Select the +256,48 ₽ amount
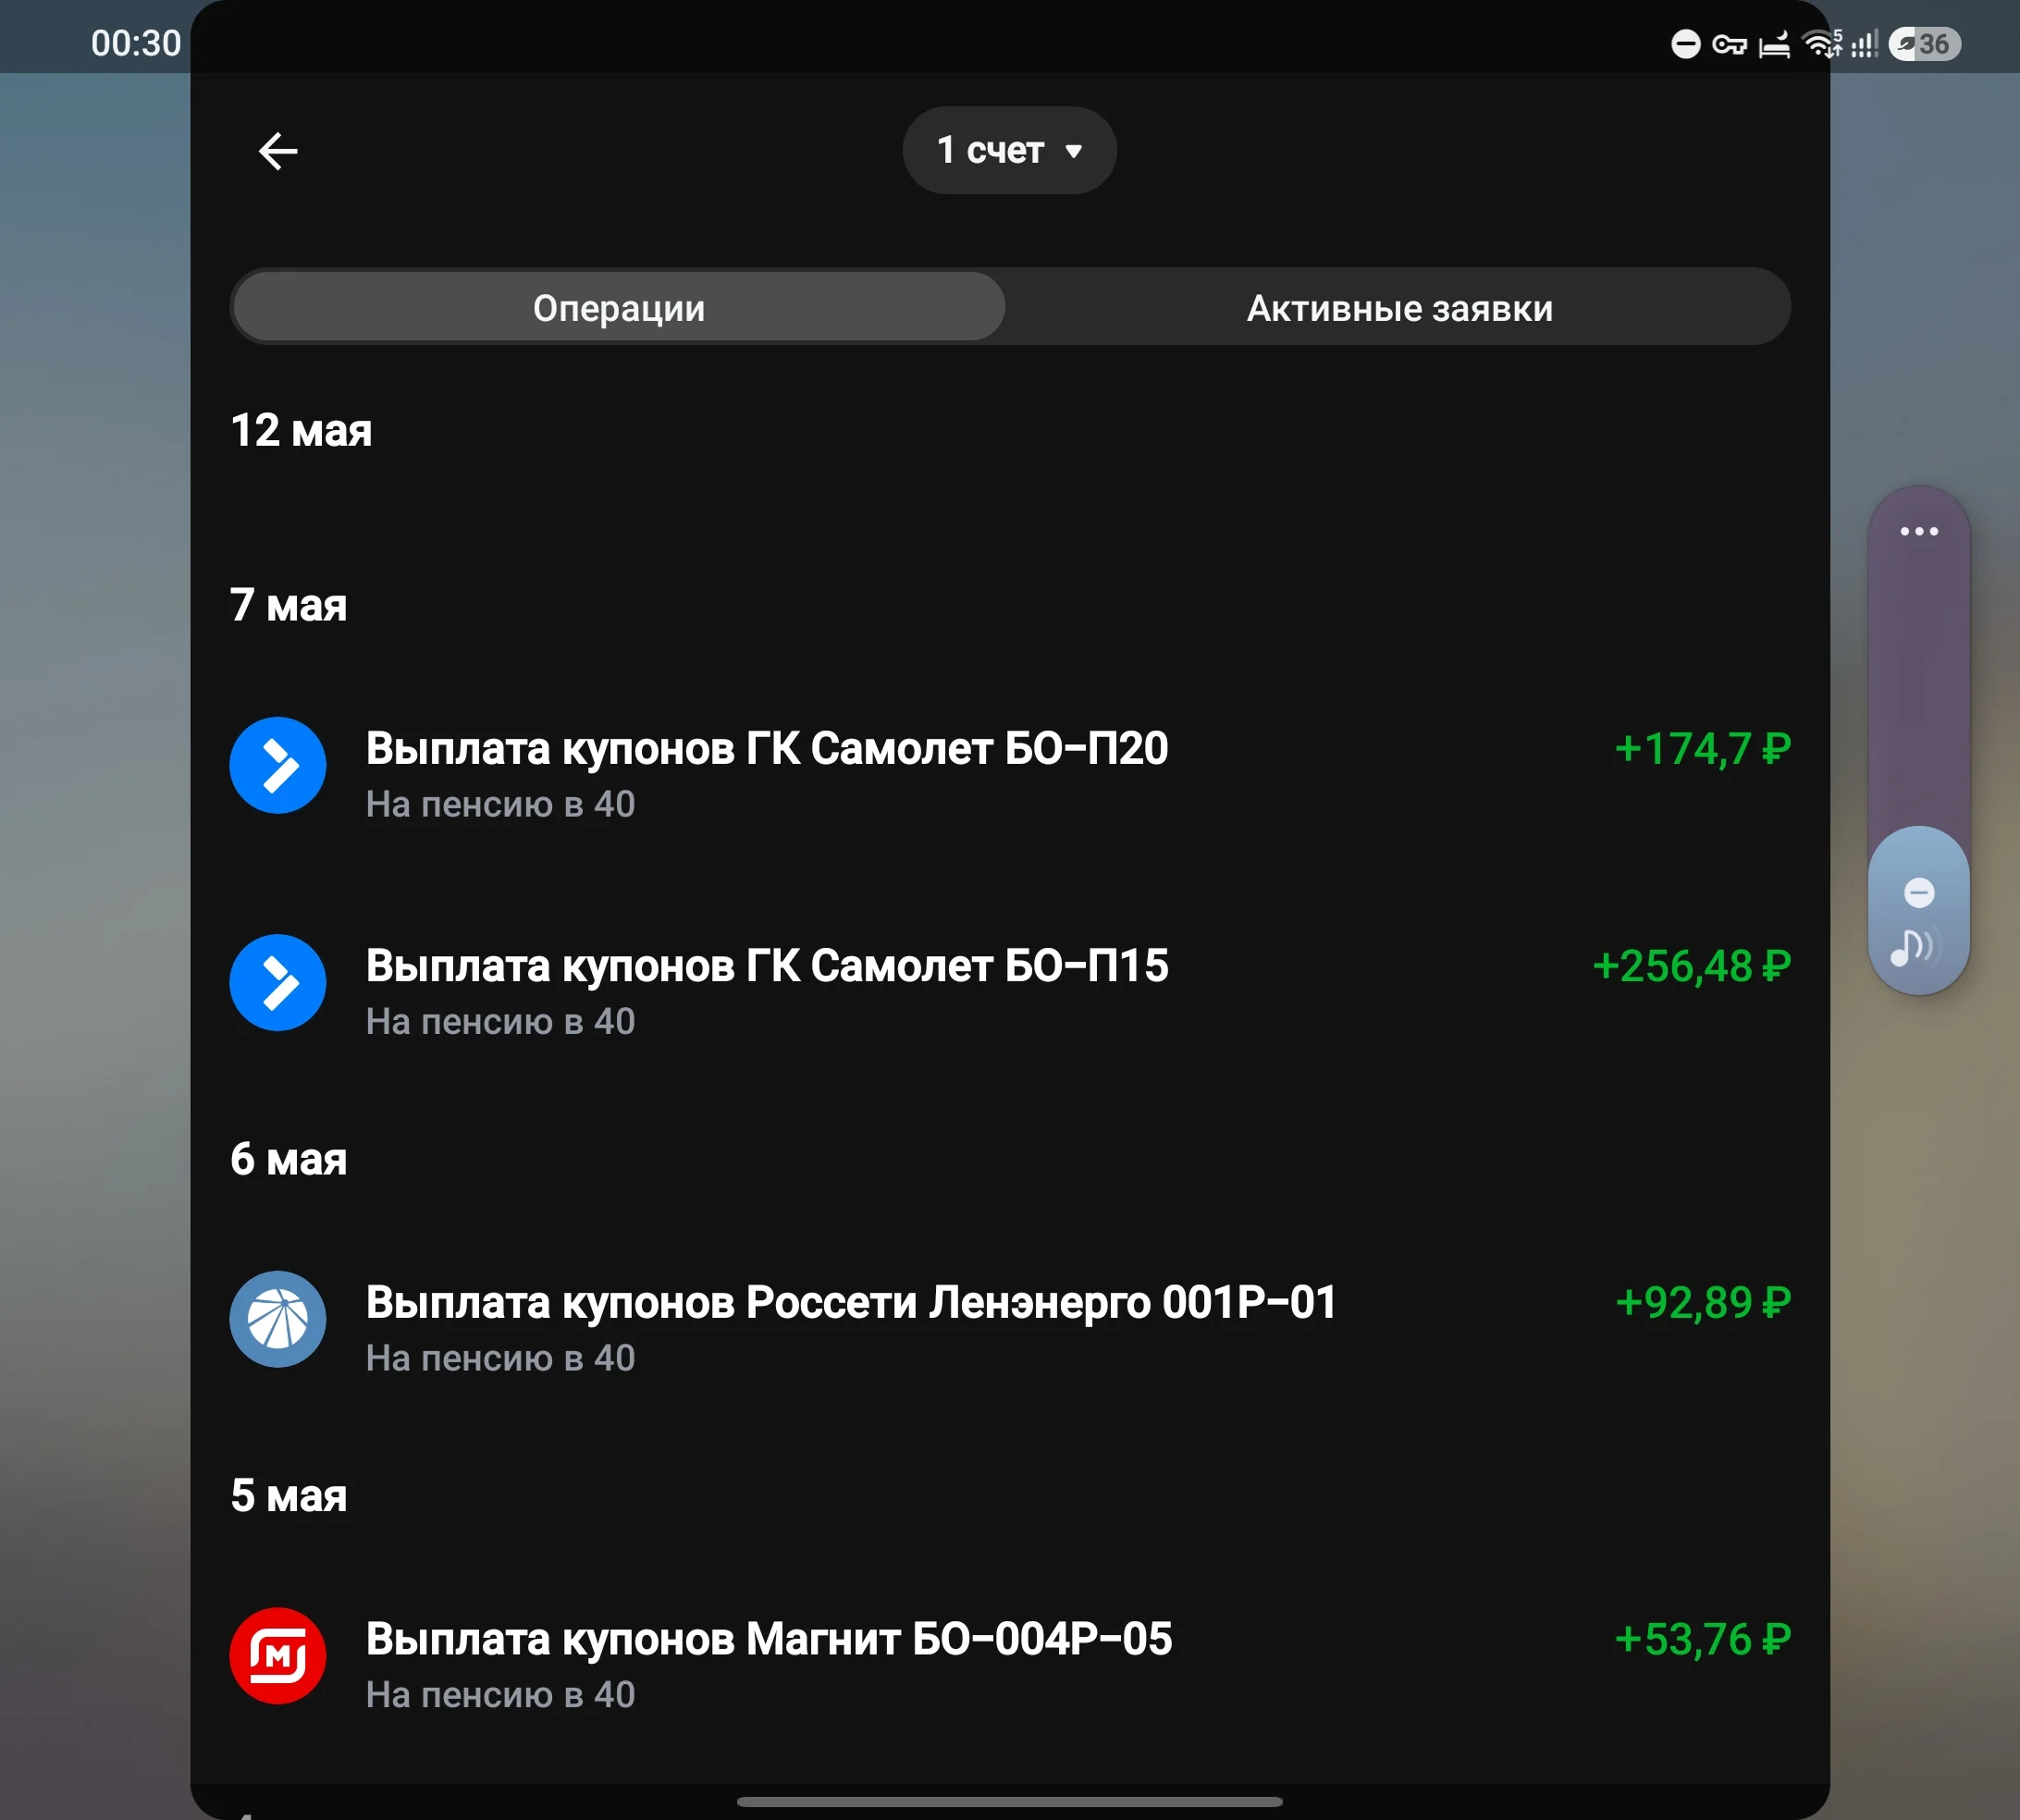2020x1820 pixels. pos(1691,965)
